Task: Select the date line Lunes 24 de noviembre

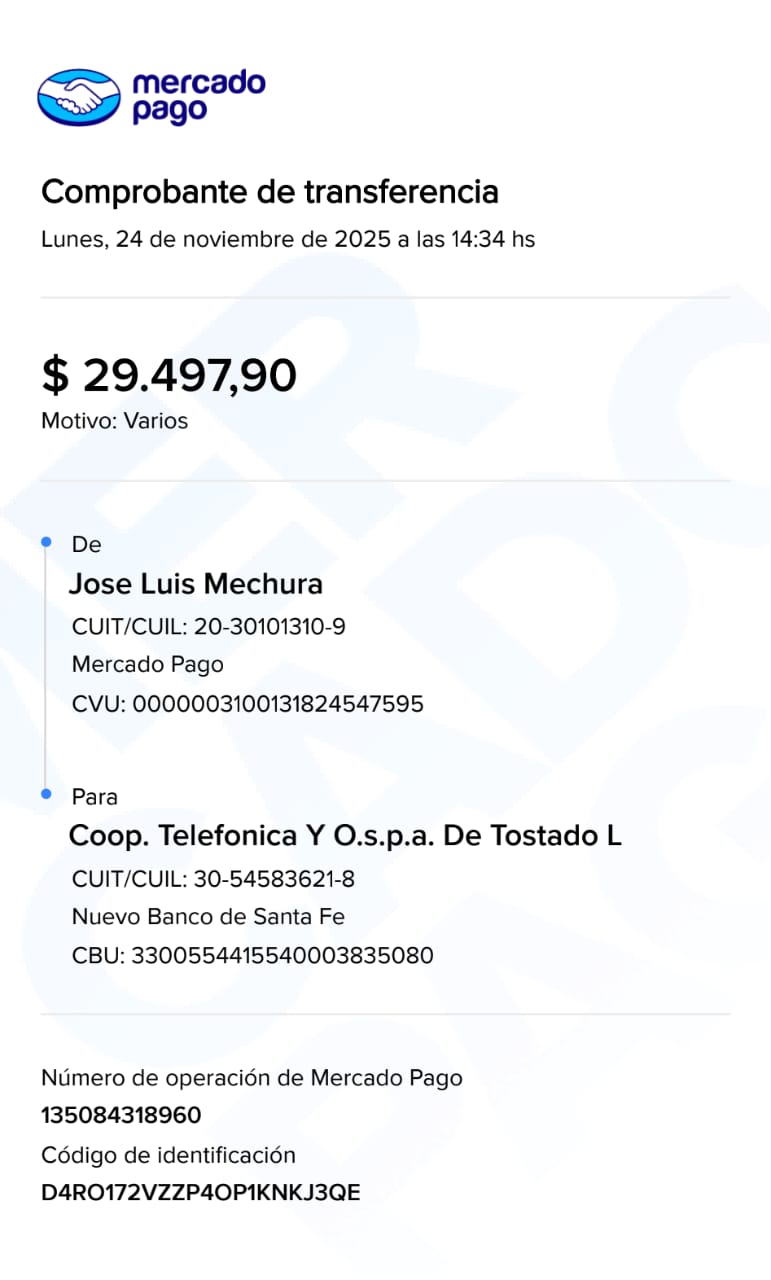Action: tap(287, 240)
